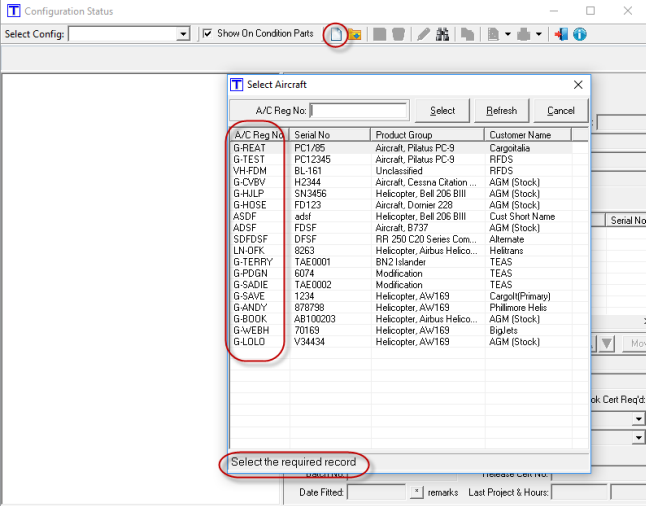Sort by the Product Group column header
Viewport: 646px width, 506px height.
pos(428,135)
